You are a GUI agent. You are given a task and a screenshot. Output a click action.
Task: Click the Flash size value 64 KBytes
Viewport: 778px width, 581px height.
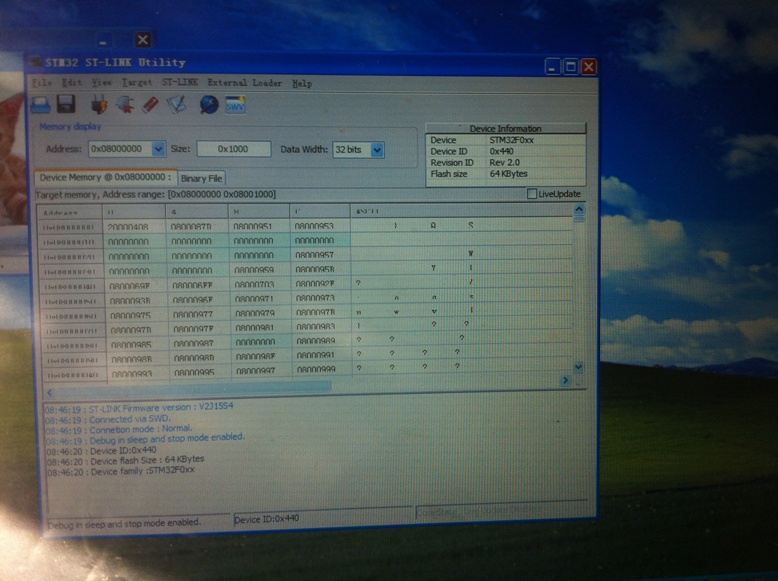[508, 174]
